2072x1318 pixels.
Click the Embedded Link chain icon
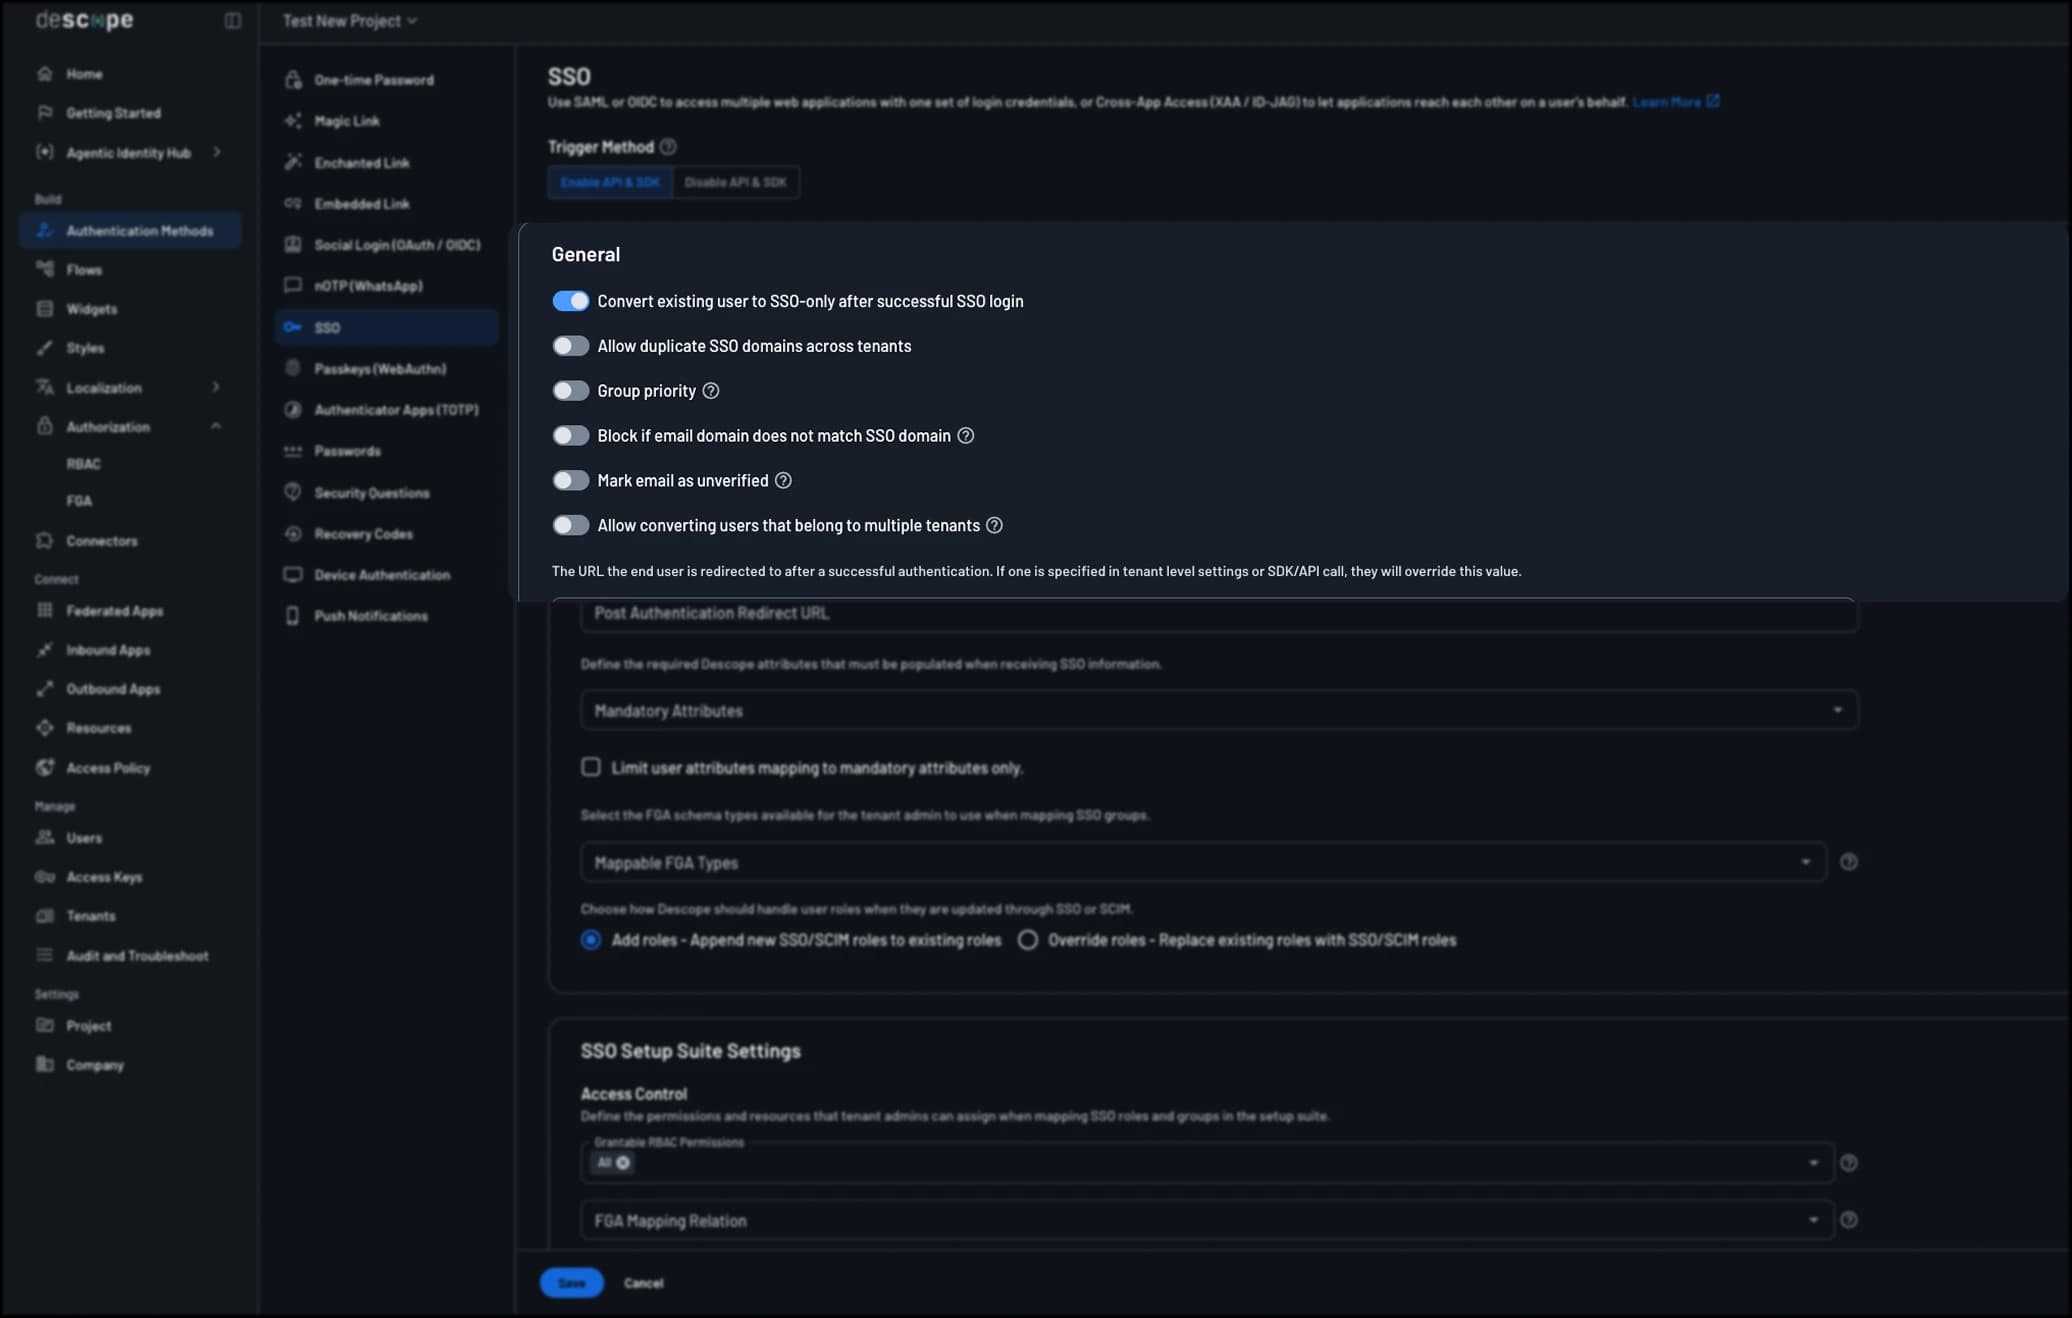[x=293, y=203]
